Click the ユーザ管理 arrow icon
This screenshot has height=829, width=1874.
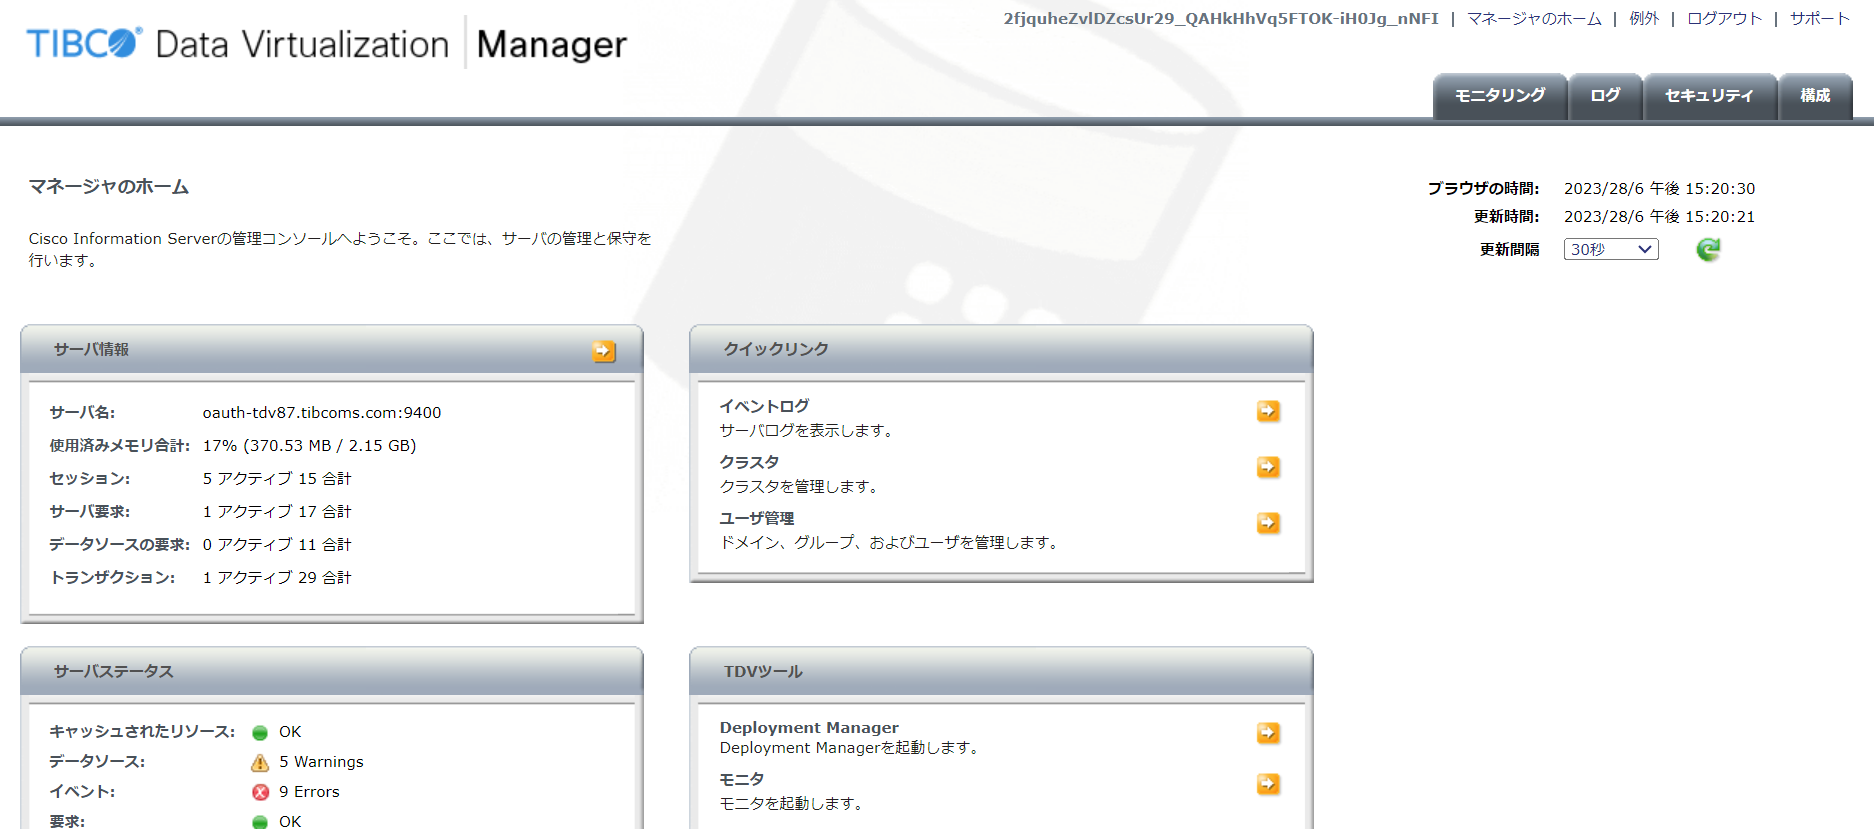(1268, 523)
